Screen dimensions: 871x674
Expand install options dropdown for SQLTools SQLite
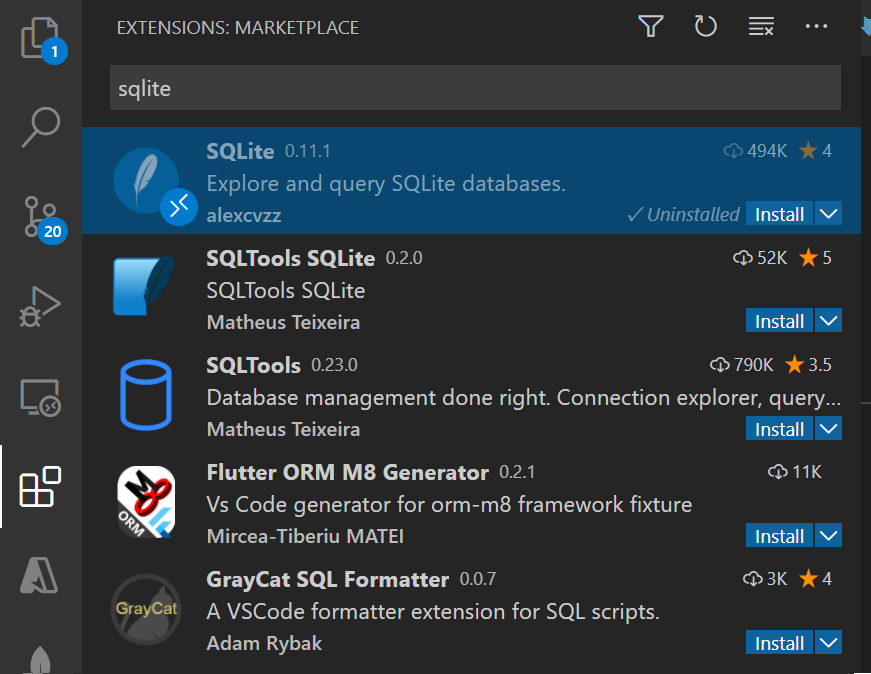(x=828, y=321)
